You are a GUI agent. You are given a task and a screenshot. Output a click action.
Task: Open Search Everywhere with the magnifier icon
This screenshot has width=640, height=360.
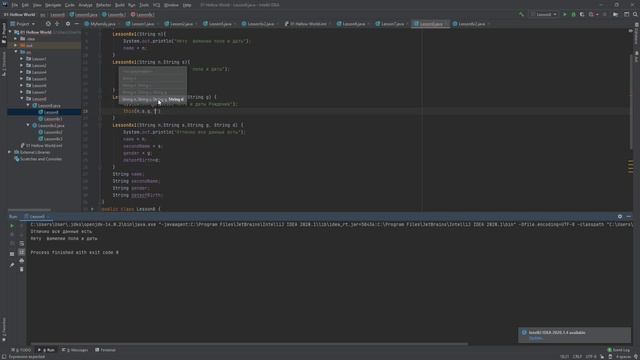point(635,14)
